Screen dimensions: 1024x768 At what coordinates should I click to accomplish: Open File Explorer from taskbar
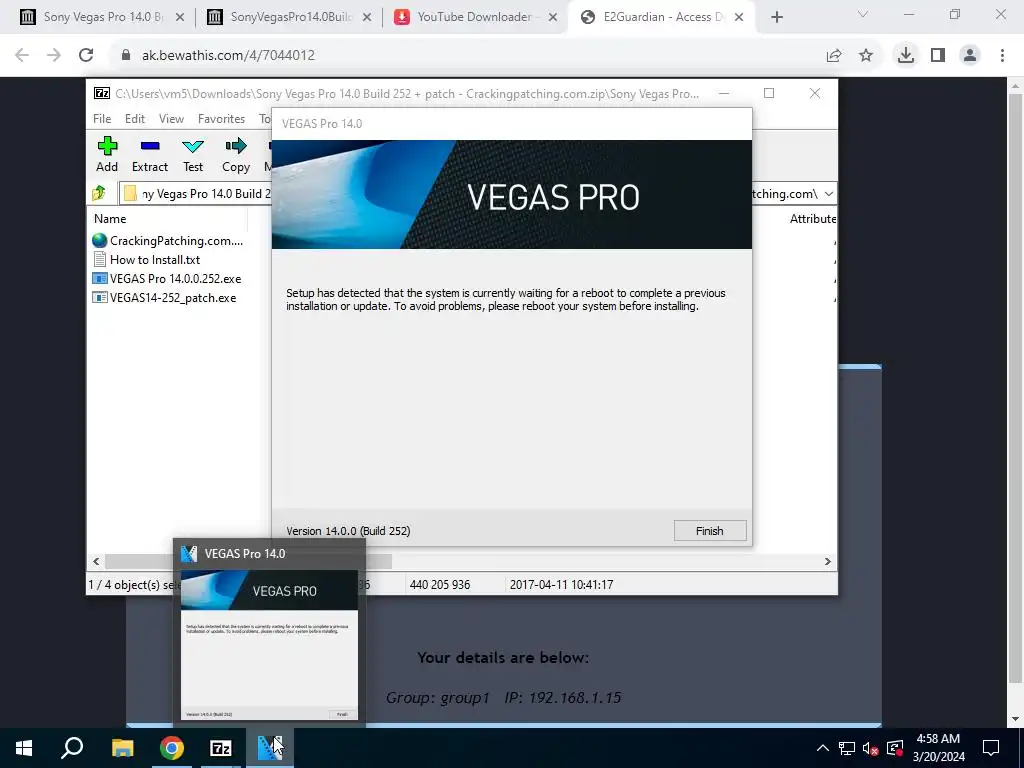[122, 748]
